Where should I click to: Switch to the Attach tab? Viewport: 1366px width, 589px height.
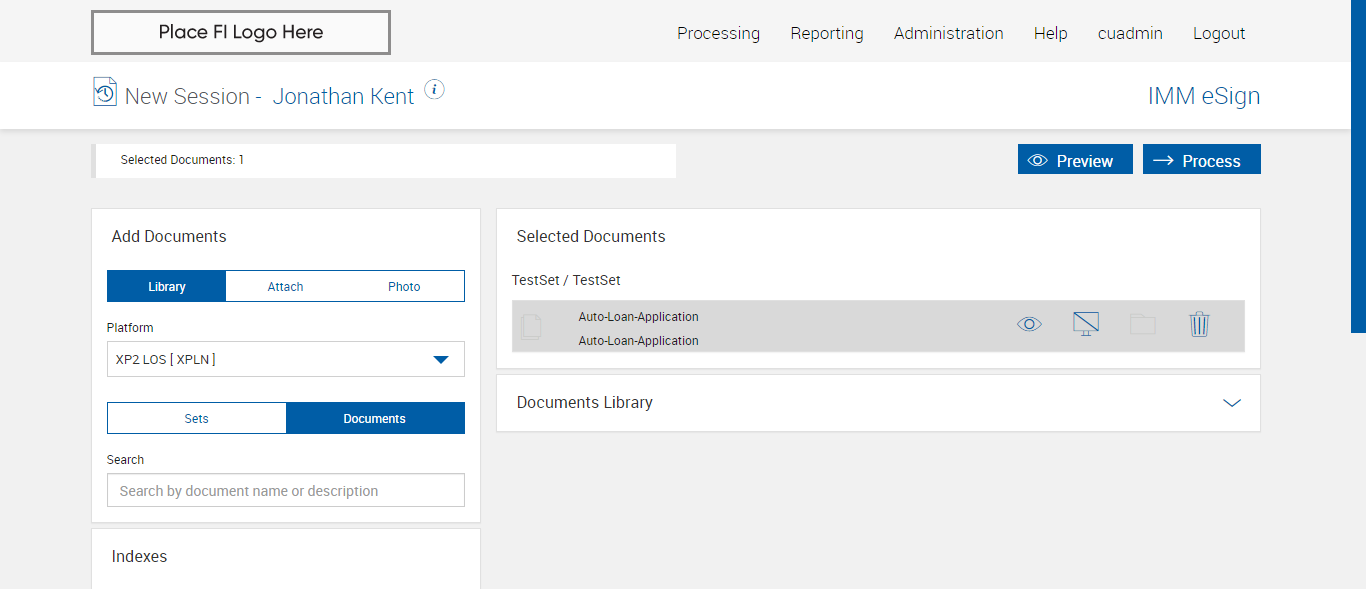tap(285, 287)
